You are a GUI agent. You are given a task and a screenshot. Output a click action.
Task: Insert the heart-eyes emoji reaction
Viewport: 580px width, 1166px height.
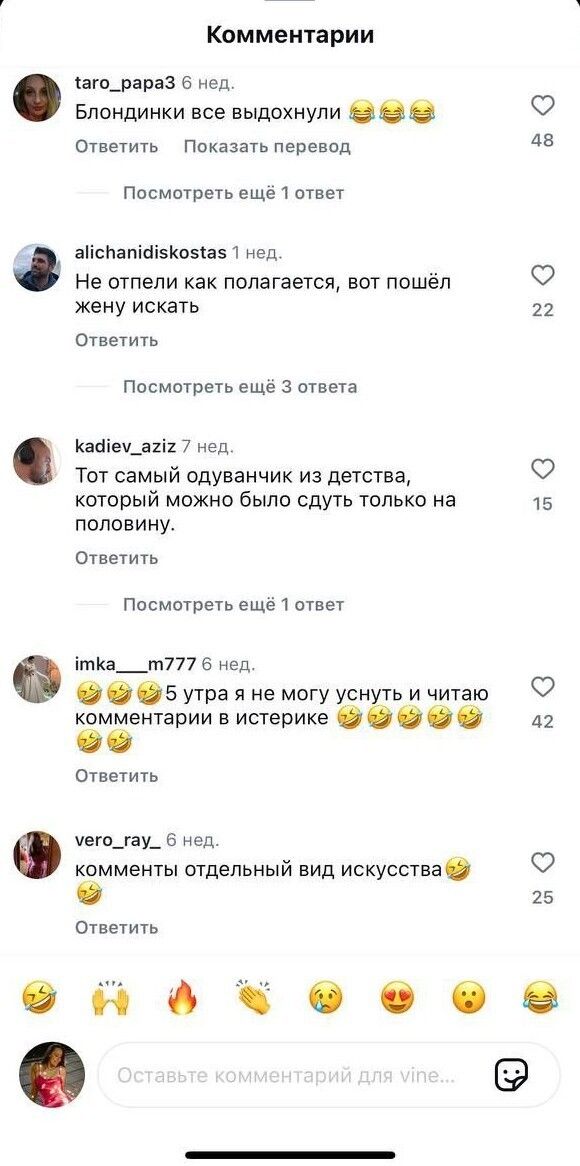tap(398, 997)
